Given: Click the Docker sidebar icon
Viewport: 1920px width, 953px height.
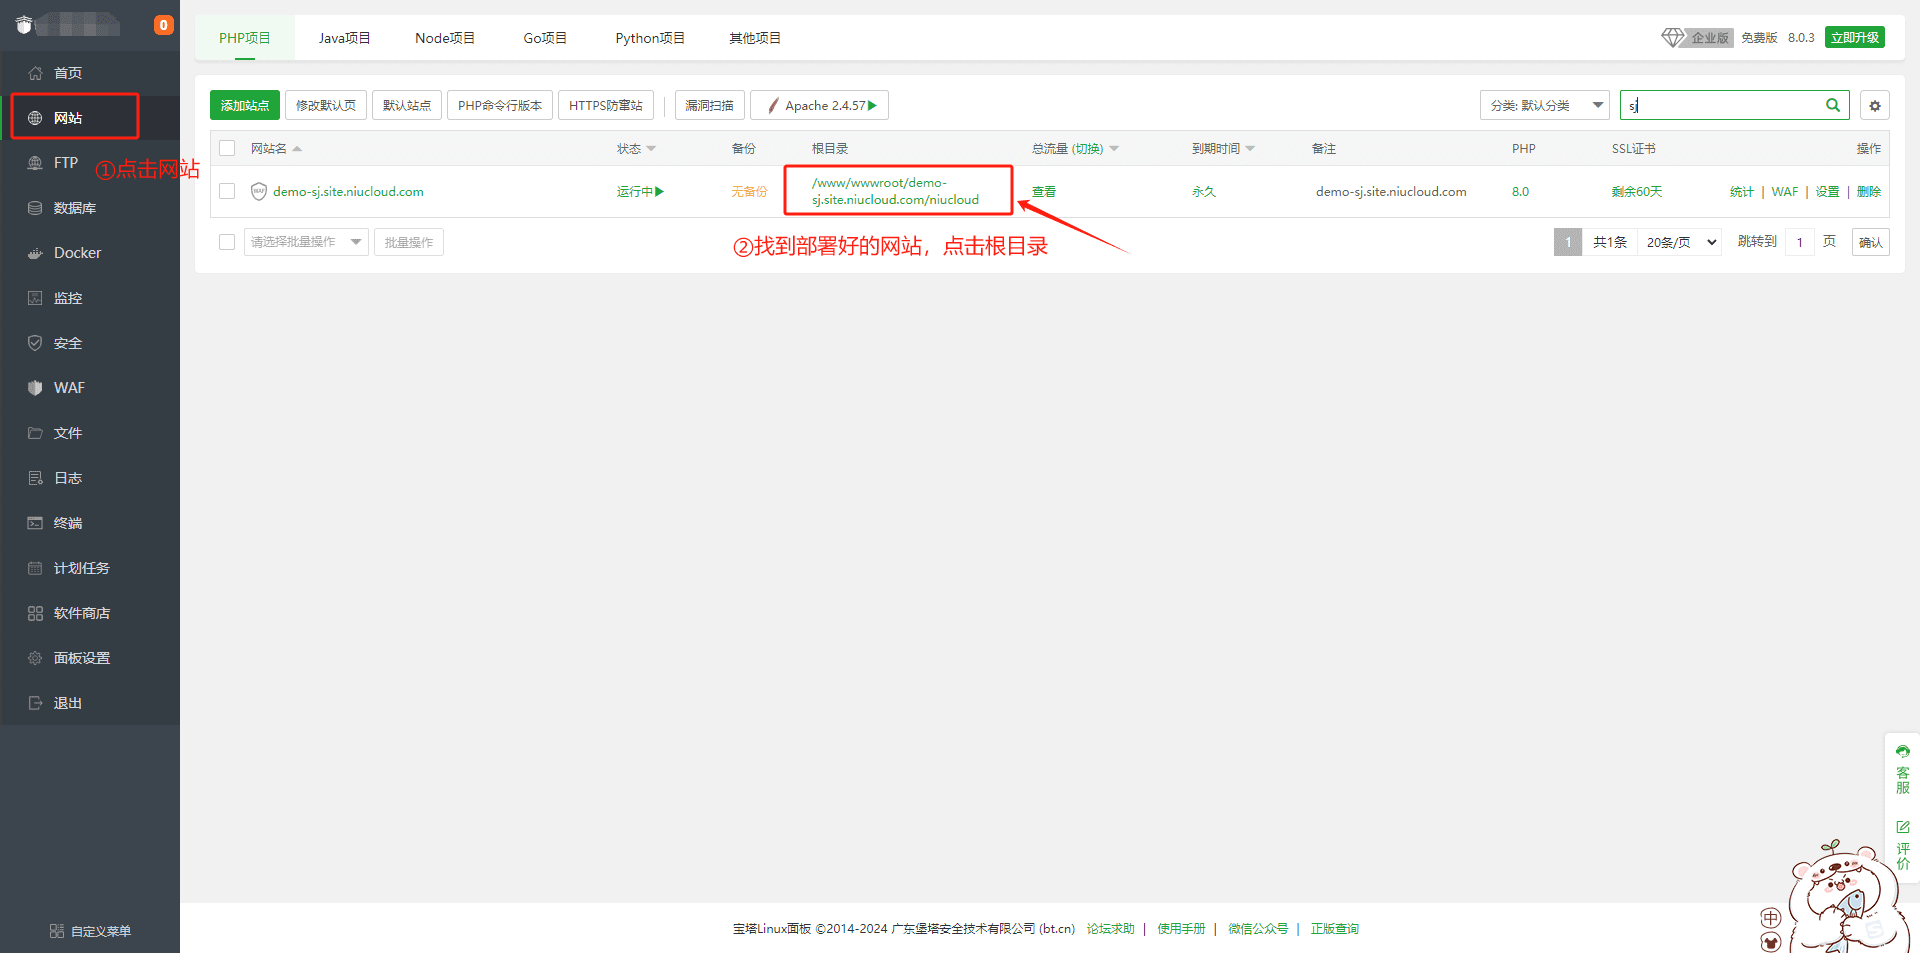Looking at the screenshot, I should (x=35, y=253).
